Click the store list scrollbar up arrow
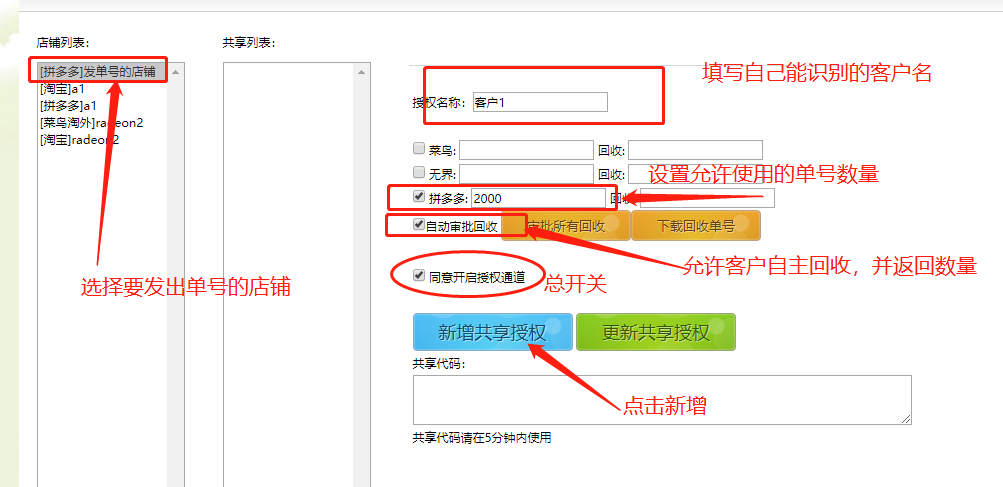Screen dimensions: 1003x487 tap(177, 72)
